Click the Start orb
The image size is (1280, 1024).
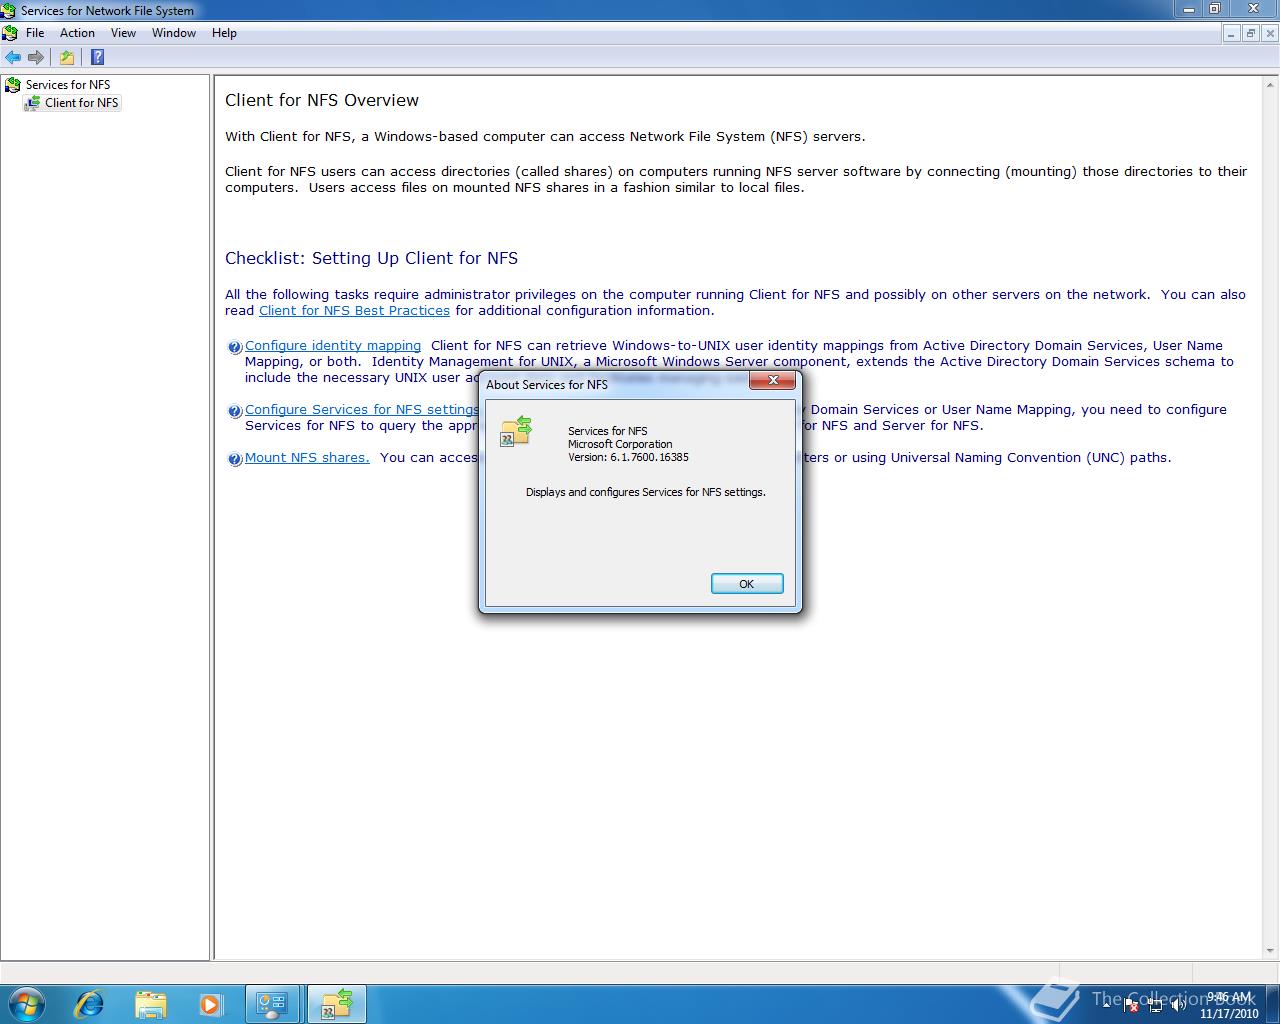coord(25,1003)
